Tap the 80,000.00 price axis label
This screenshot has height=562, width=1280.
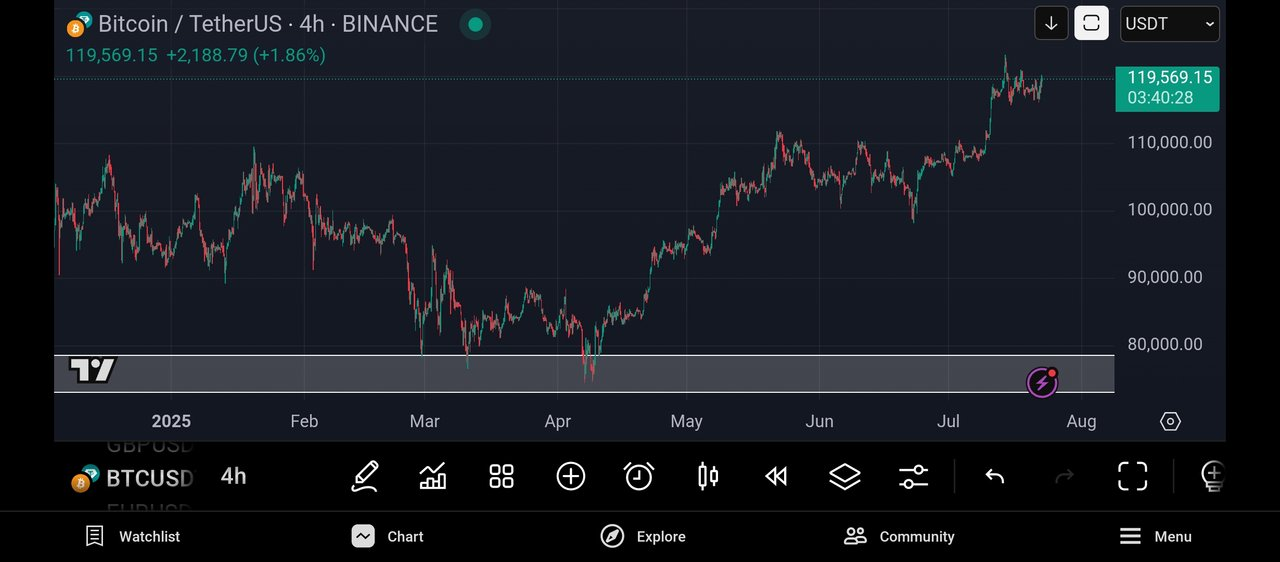coord(1165,344)
